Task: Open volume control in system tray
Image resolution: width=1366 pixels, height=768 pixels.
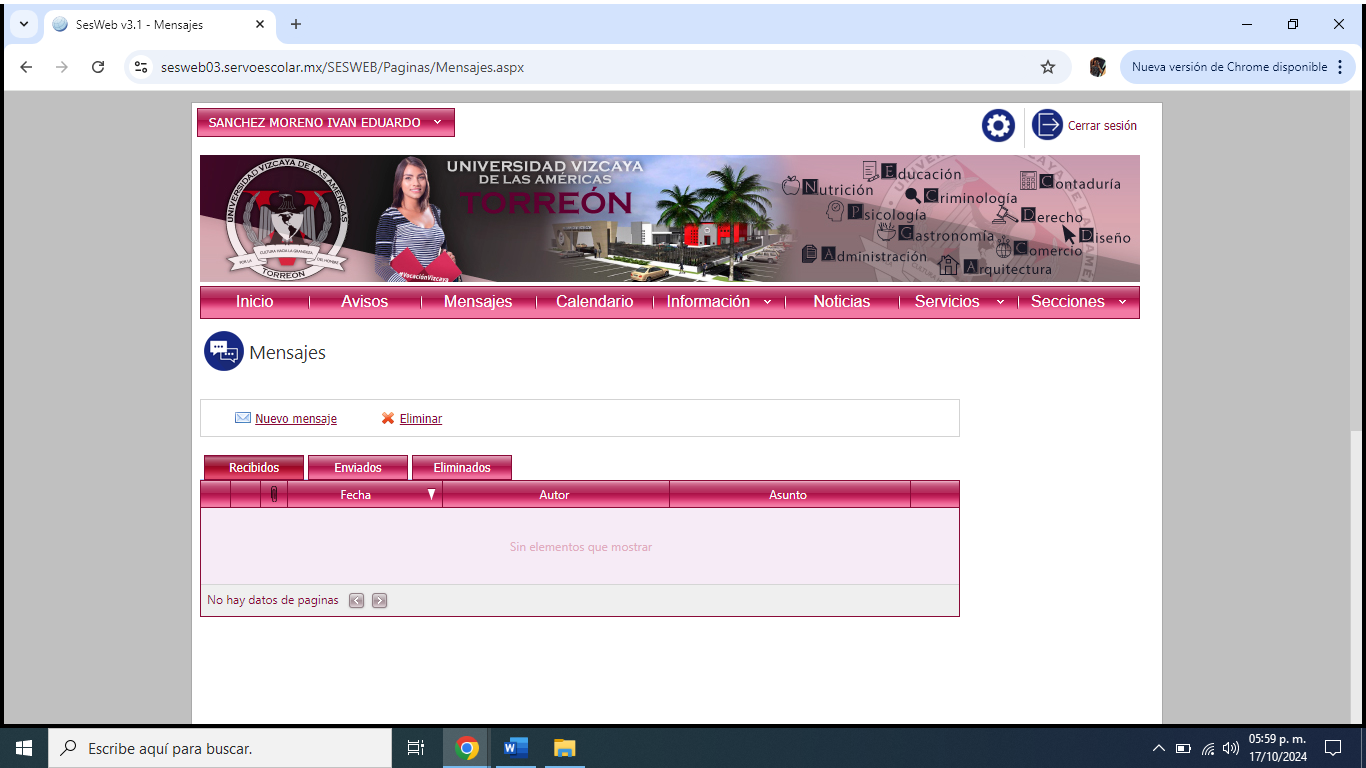Action: pyautogui.click(x=1231, y=748)
